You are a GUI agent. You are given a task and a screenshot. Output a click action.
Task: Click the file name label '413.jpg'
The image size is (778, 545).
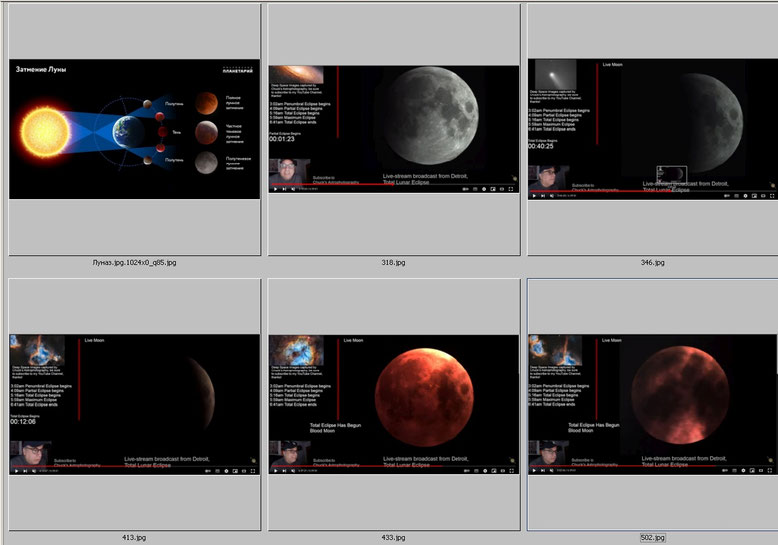point(134,538)
